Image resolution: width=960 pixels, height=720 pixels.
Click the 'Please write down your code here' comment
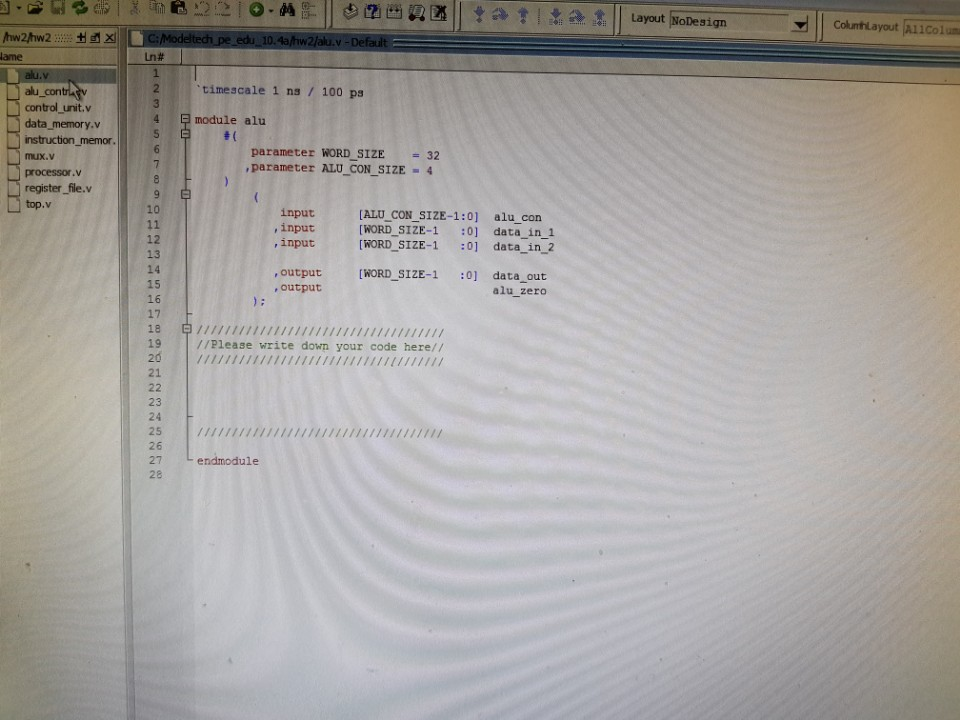(320, 346)
